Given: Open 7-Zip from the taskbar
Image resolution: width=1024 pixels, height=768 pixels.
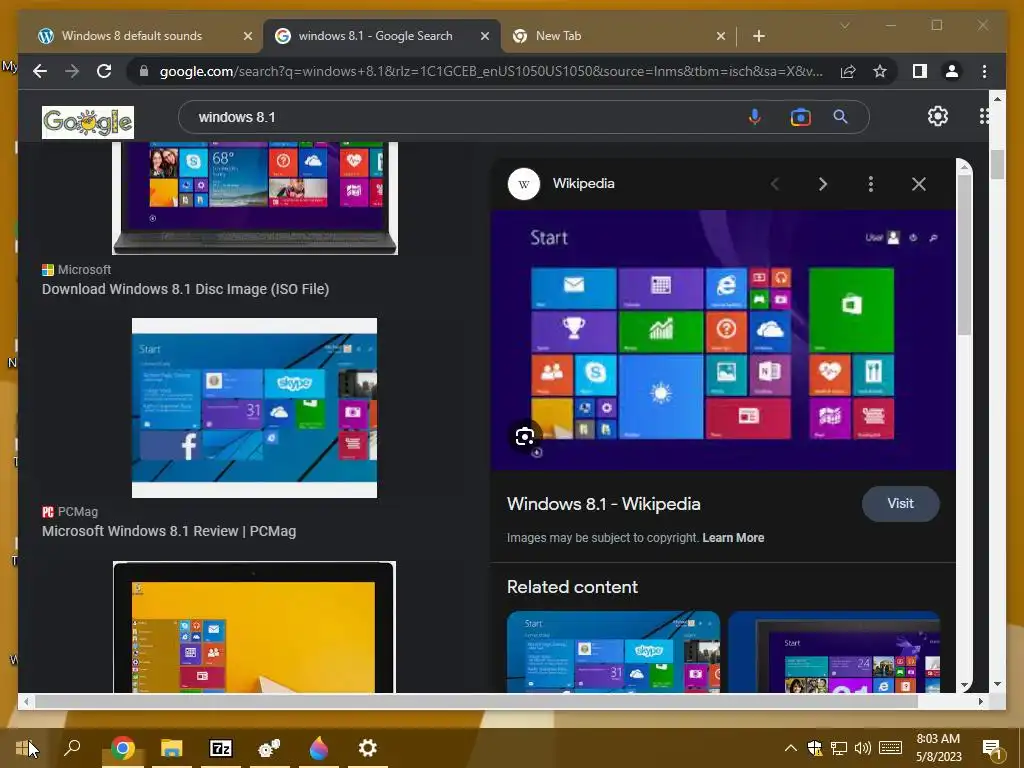Looking at the screenshot, I should pos(221,748).
